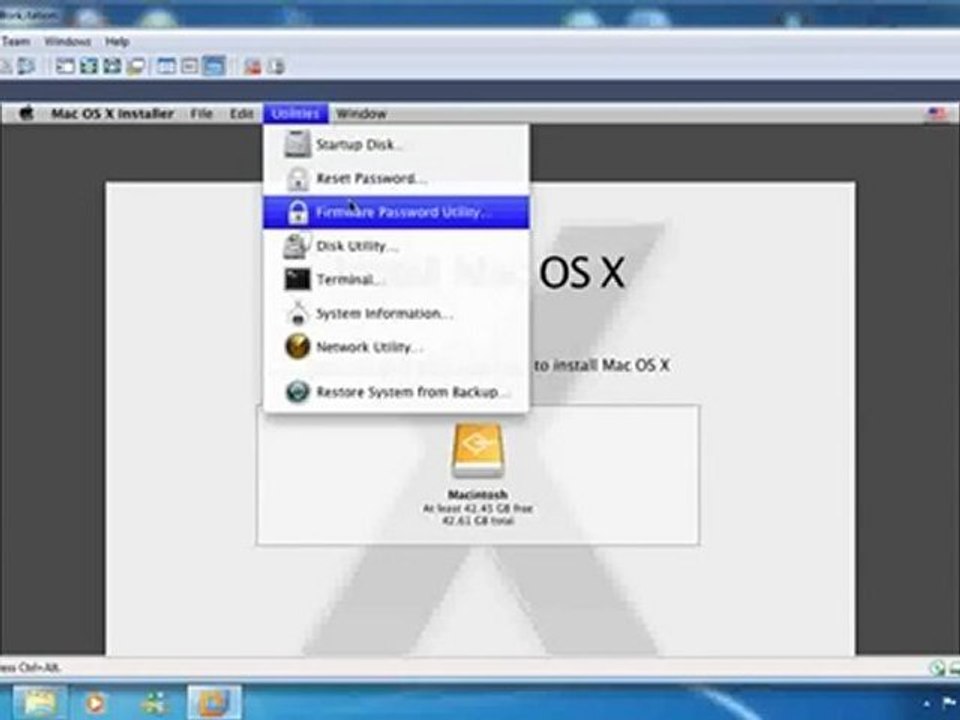Click the Firmware Password Utility lock icon
The image size is (960, 720).
click(298, 212)
